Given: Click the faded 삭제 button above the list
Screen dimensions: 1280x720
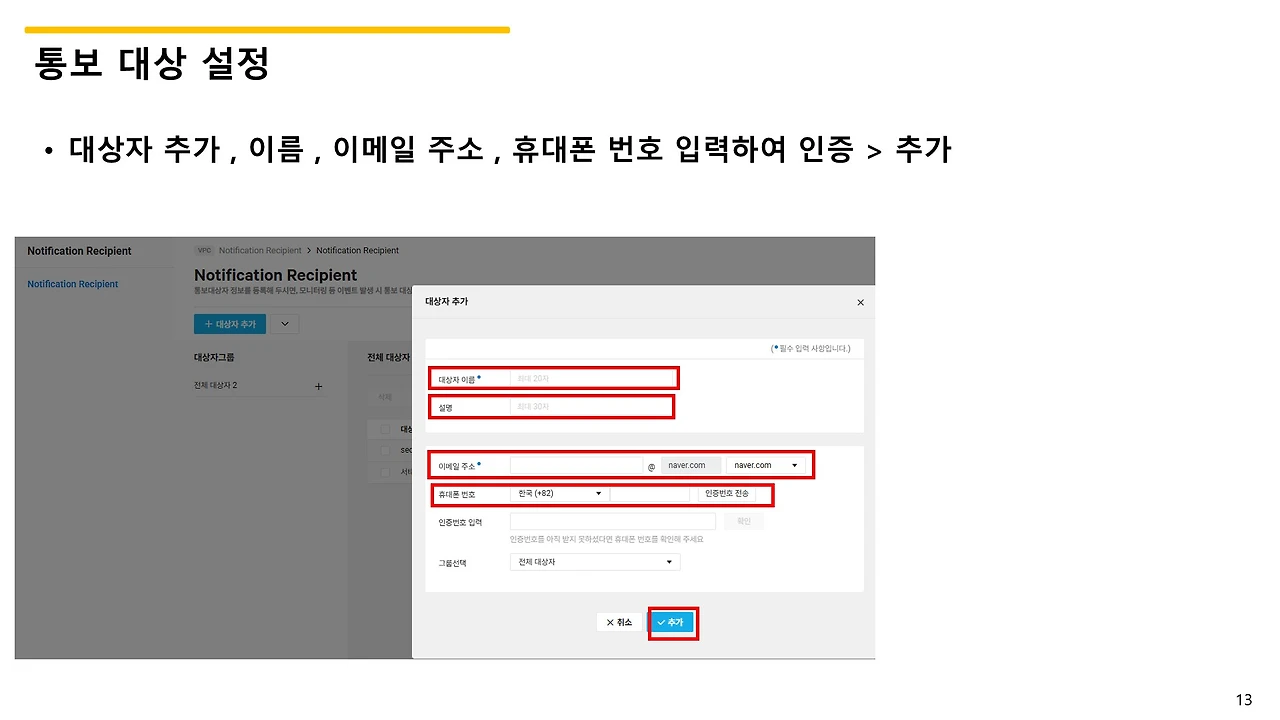Looking at the screenshot, I should 385,397.
